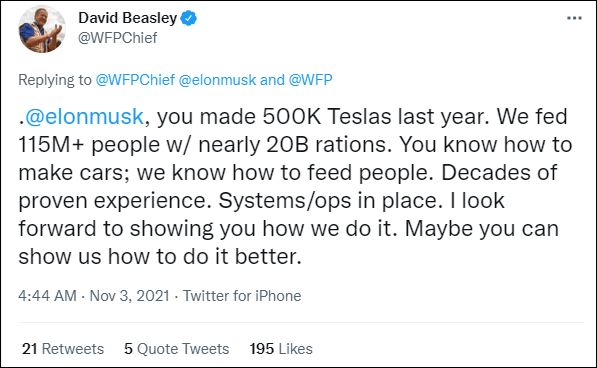Open the Twitter for iPhone source link
This screenshot has height=368, width=597.
242,296
